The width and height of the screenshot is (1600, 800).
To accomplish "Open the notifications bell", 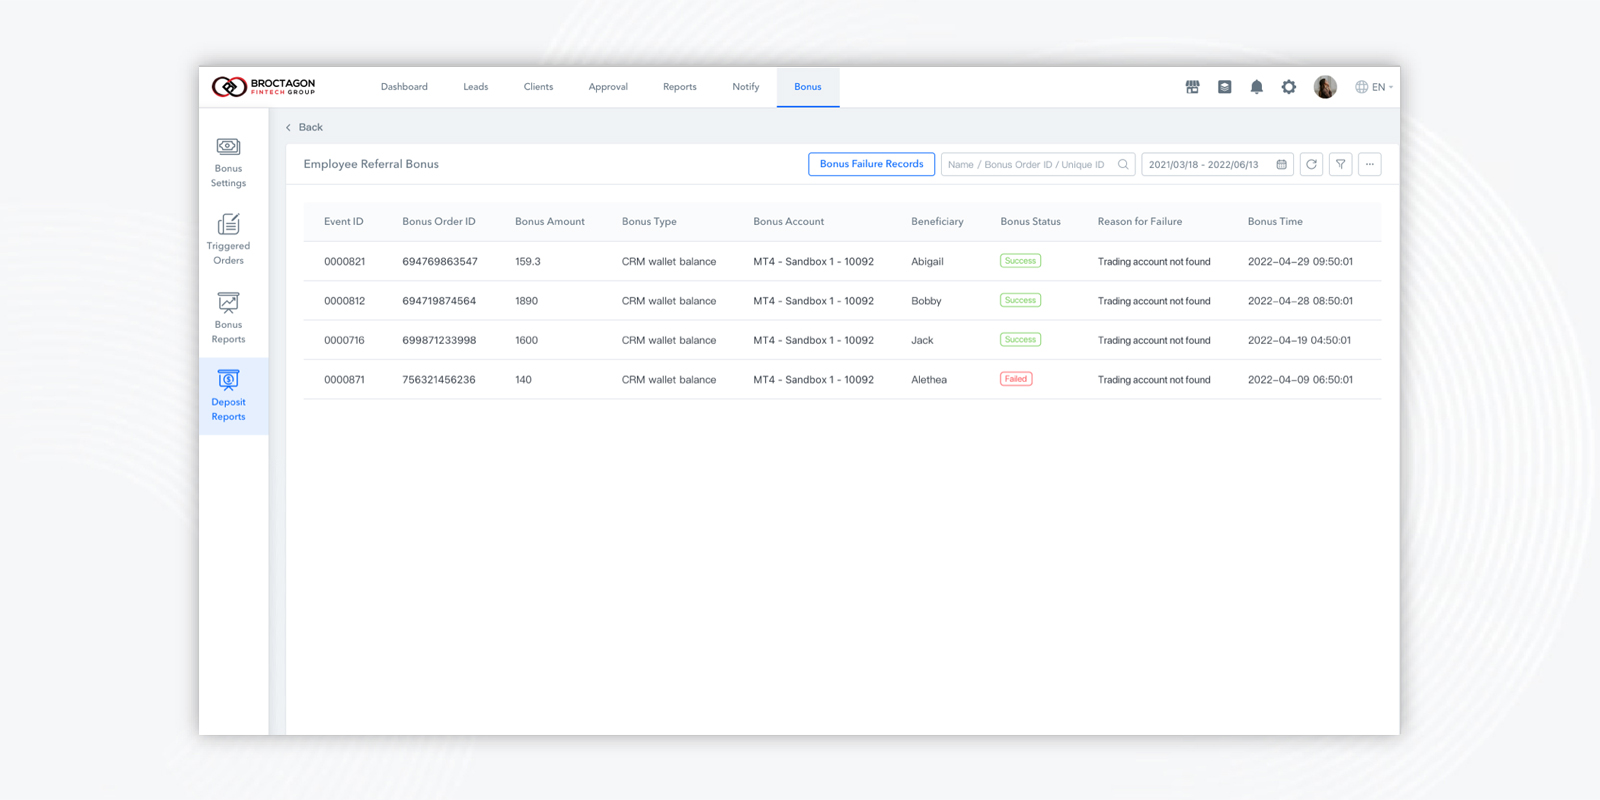I will (1256, 87).
